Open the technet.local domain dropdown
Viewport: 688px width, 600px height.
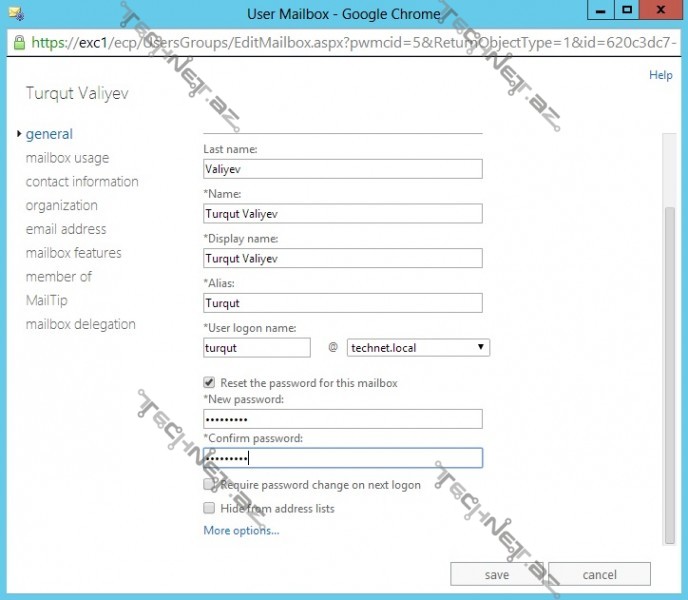point(418,348)
